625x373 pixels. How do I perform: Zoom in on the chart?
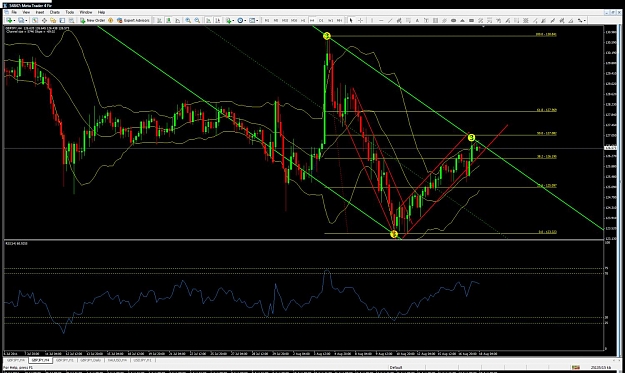(188, 20)
